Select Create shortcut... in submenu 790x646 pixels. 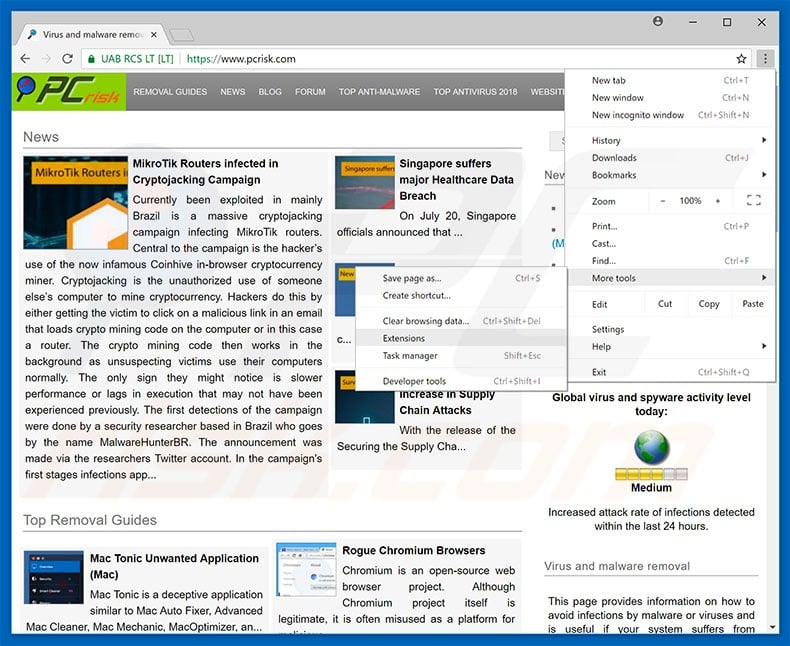pyautogui.click(x=462, y=295)
